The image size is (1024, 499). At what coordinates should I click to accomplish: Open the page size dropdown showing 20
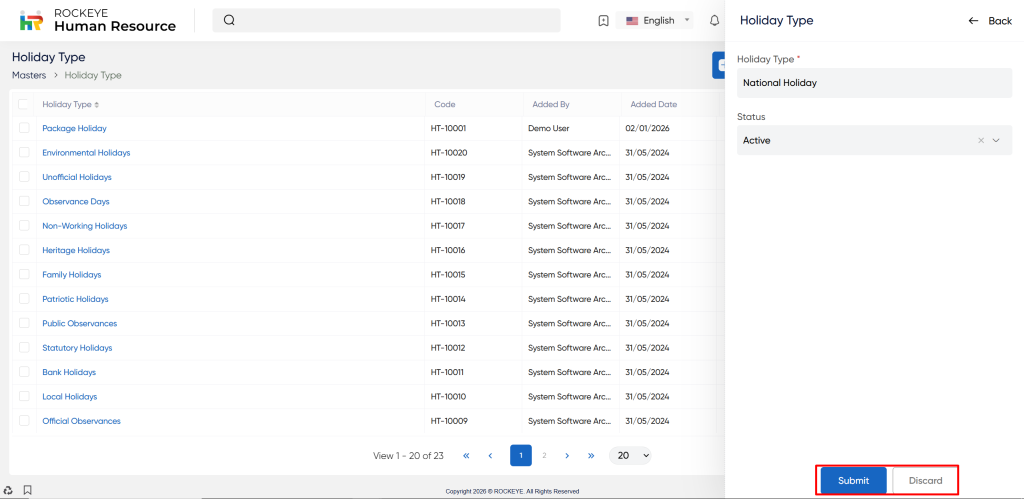point(632,455)
